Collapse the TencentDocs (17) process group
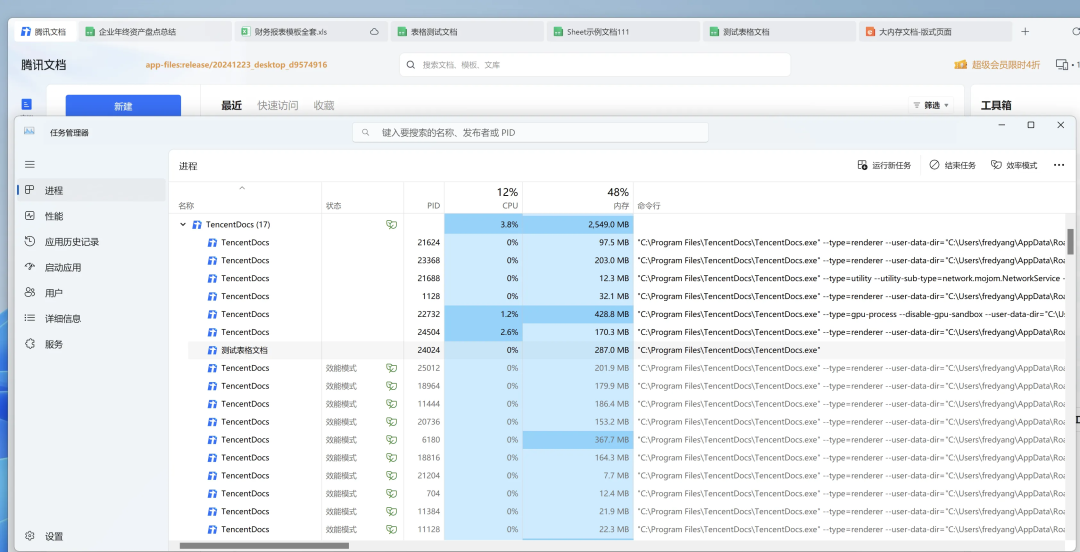1080x552 pixels. 183,225
